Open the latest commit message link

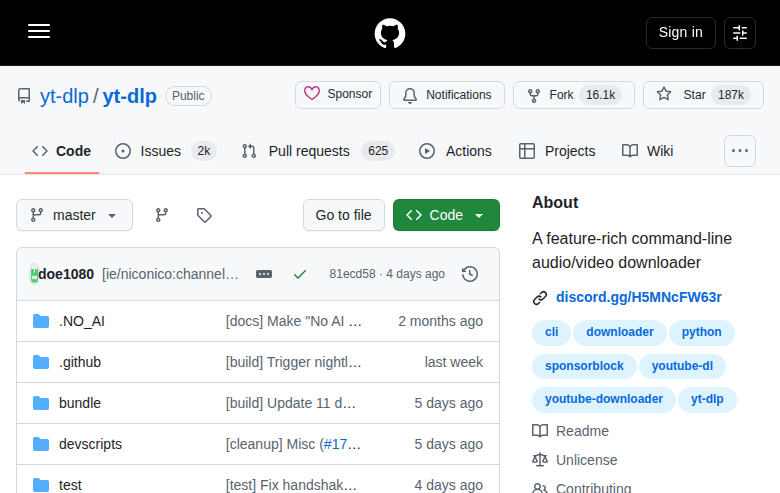click(x=170, y=274)
